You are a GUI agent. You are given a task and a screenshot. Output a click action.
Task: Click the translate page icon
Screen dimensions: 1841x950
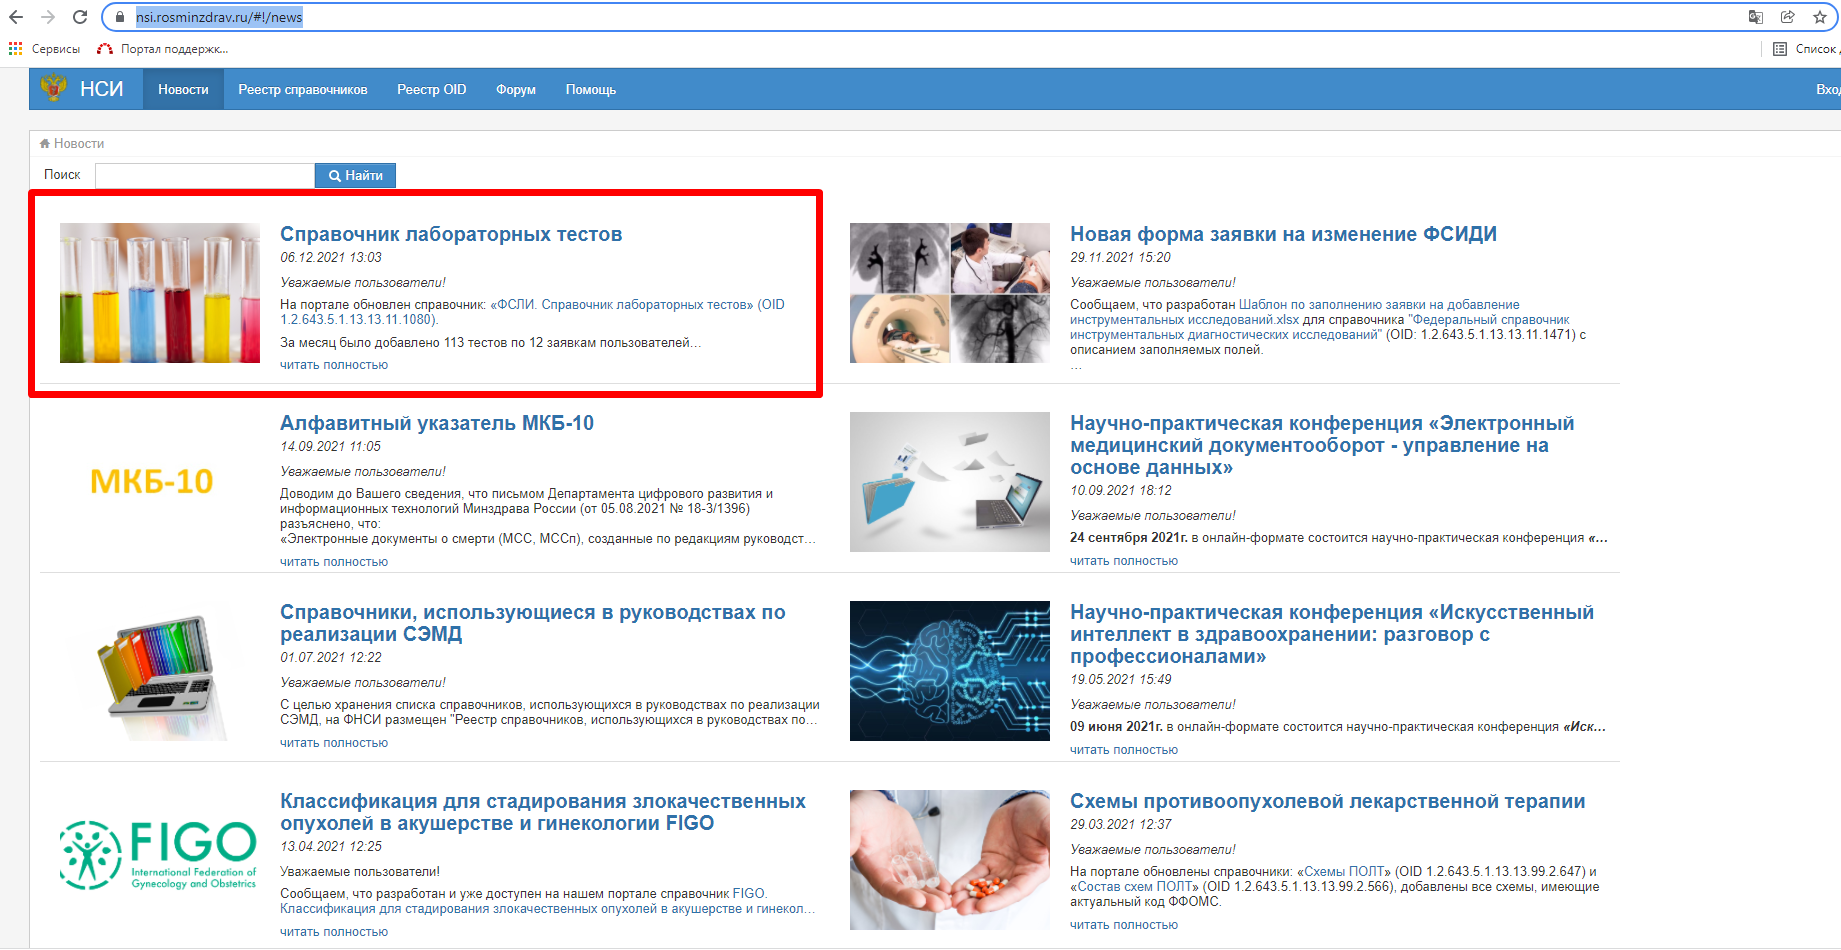point(1755,17)
